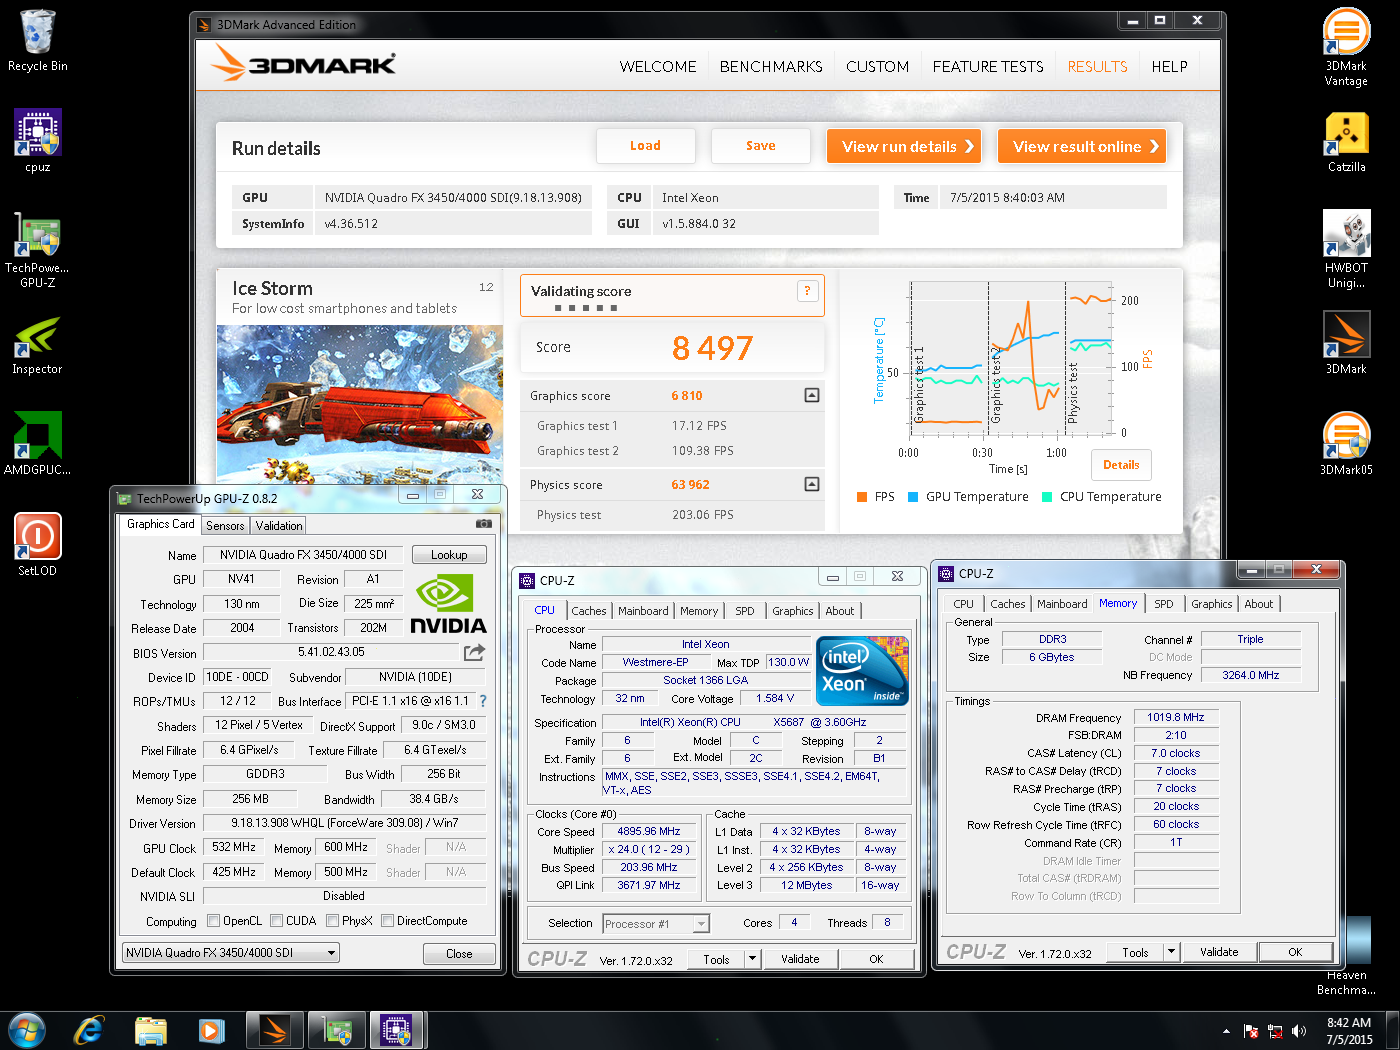Click the NVIDIA logo in GPU-Z

(448, 604)
